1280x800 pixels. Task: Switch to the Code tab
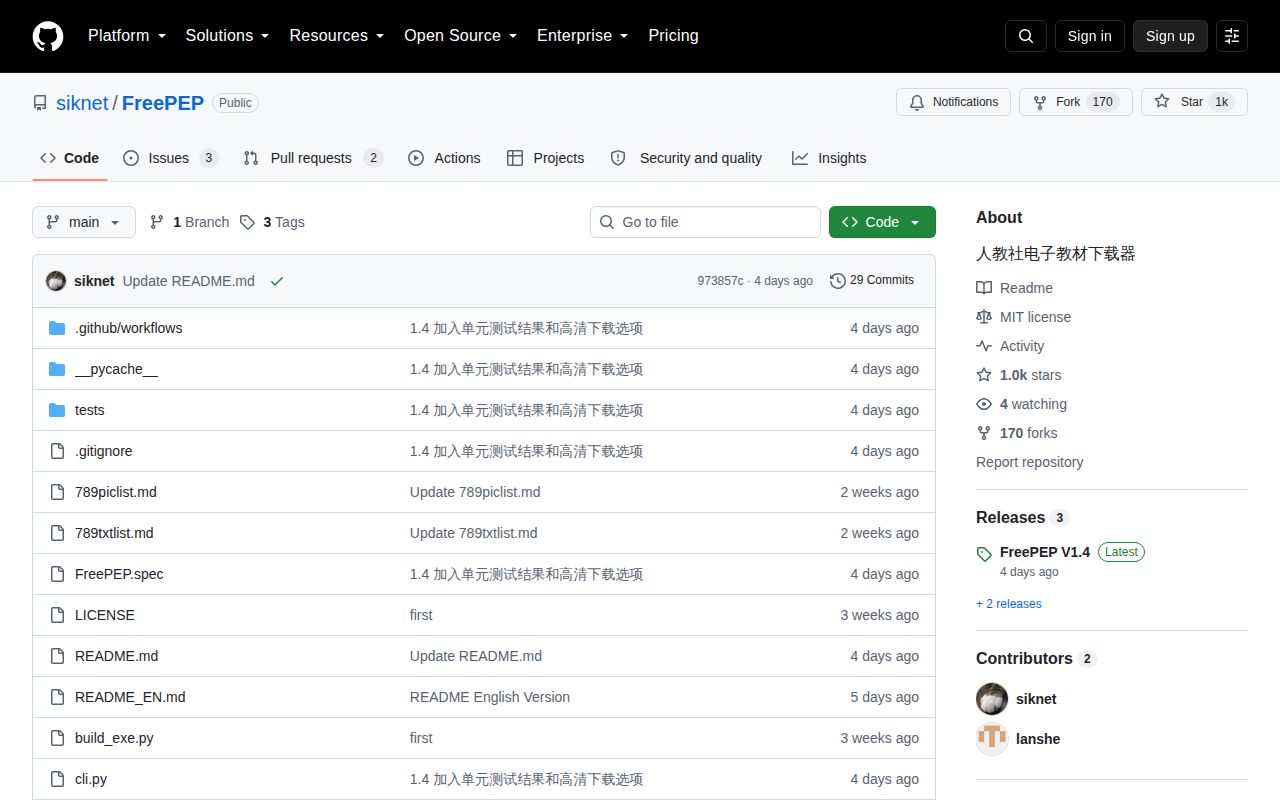click(70, 158)
